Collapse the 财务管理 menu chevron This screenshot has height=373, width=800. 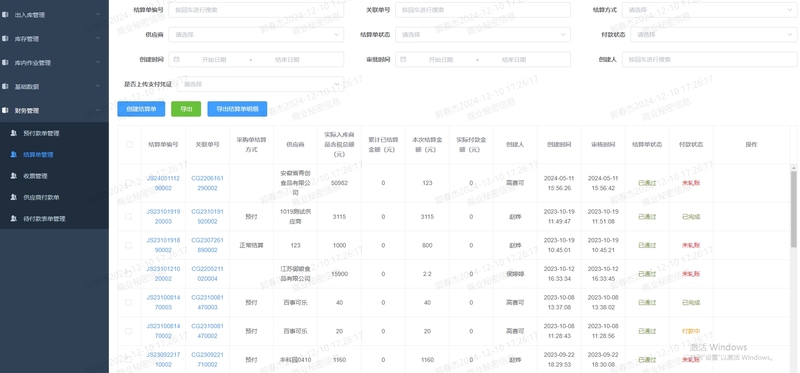(97, 110)
